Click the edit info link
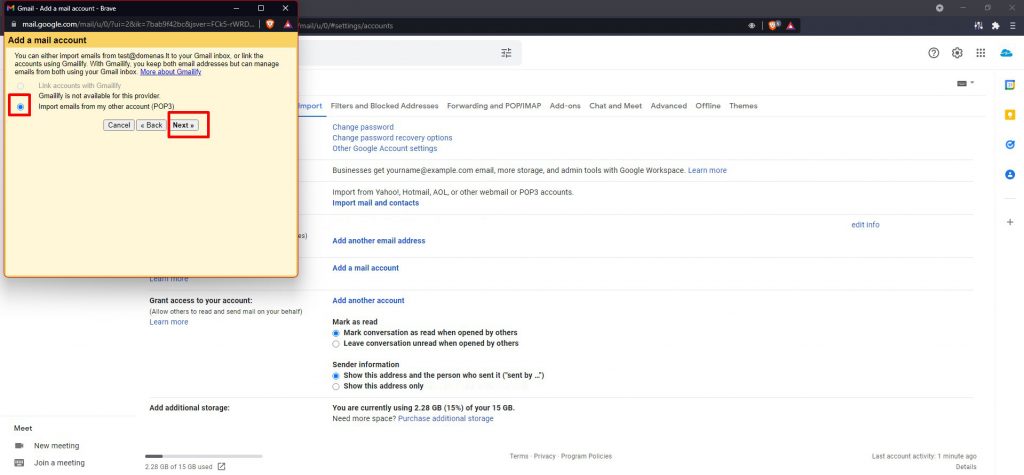This screenshot has height=475, width=1024. click(865, 225)
